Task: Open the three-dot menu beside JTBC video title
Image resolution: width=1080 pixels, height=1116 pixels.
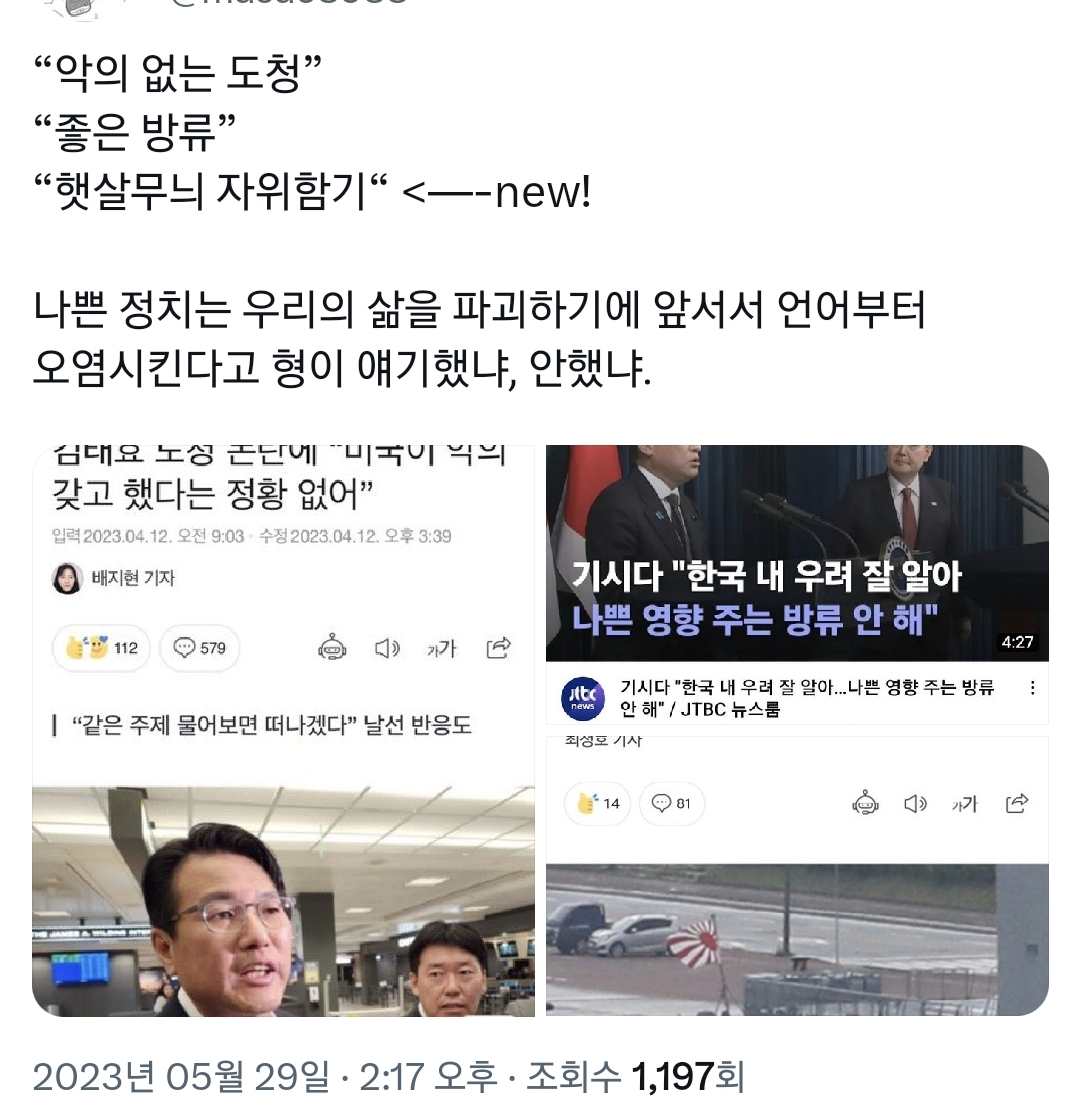Action: tap(1032, 688)
